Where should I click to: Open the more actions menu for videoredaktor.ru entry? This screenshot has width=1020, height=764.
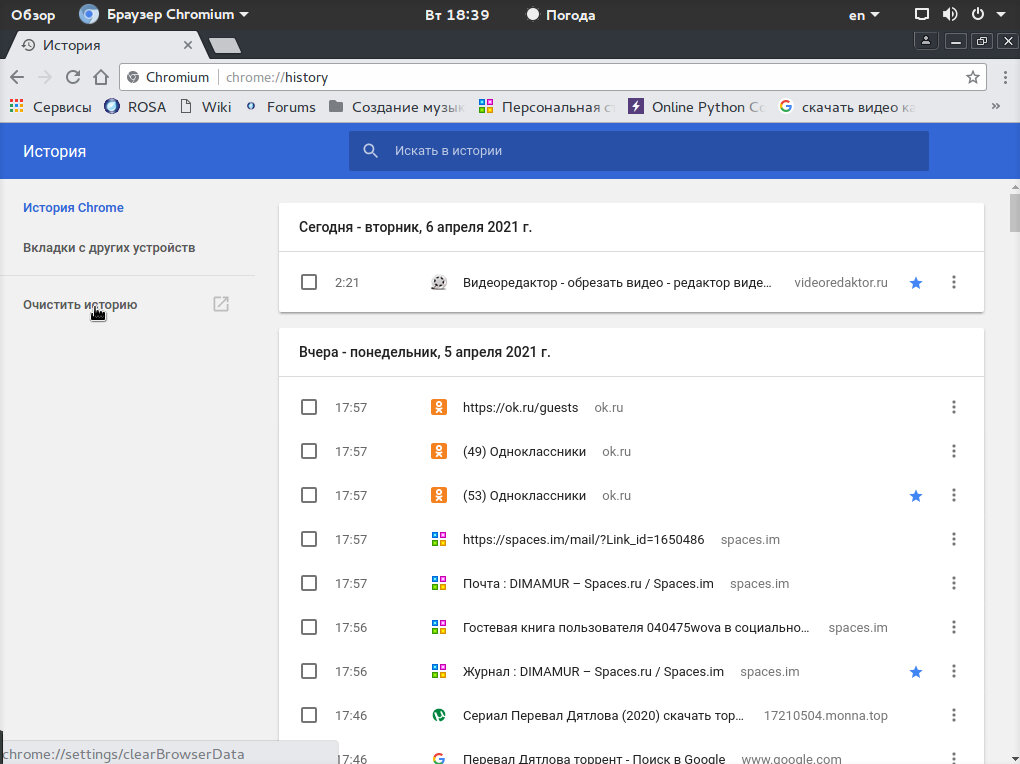(954, 282)
